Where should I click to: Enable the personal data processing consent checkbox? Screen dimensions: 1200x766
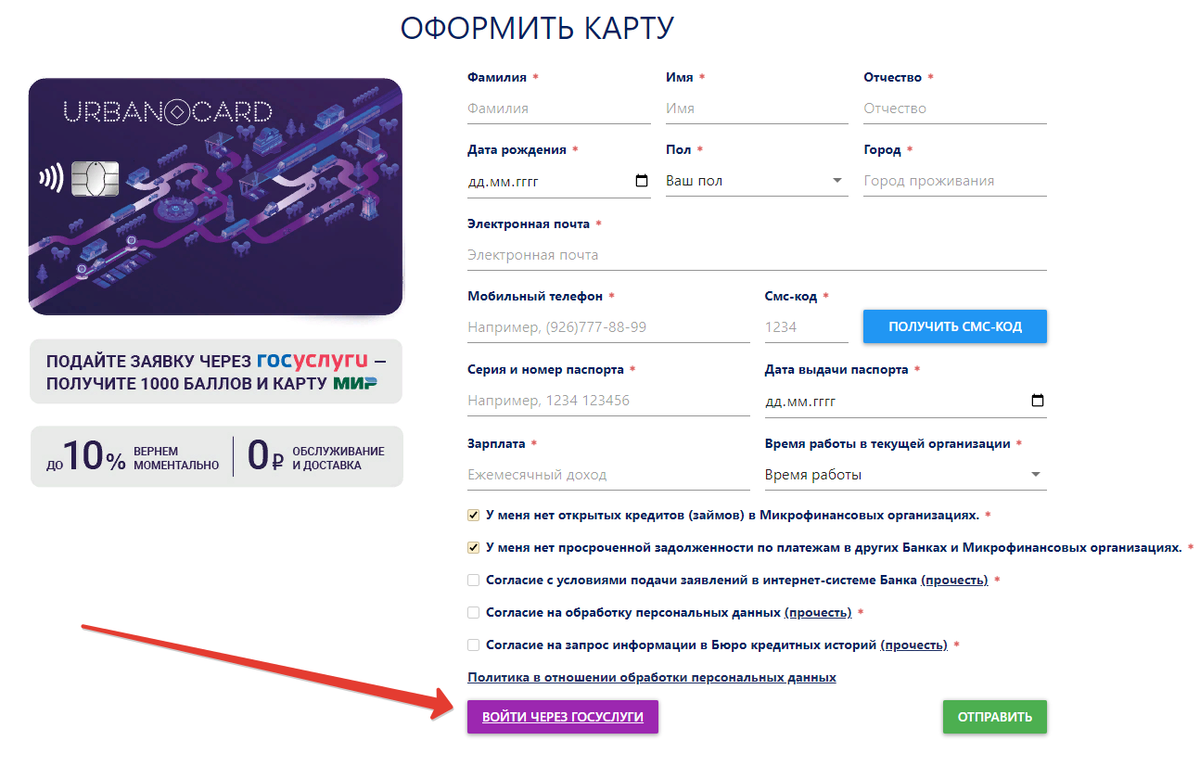tap(472, 612)
